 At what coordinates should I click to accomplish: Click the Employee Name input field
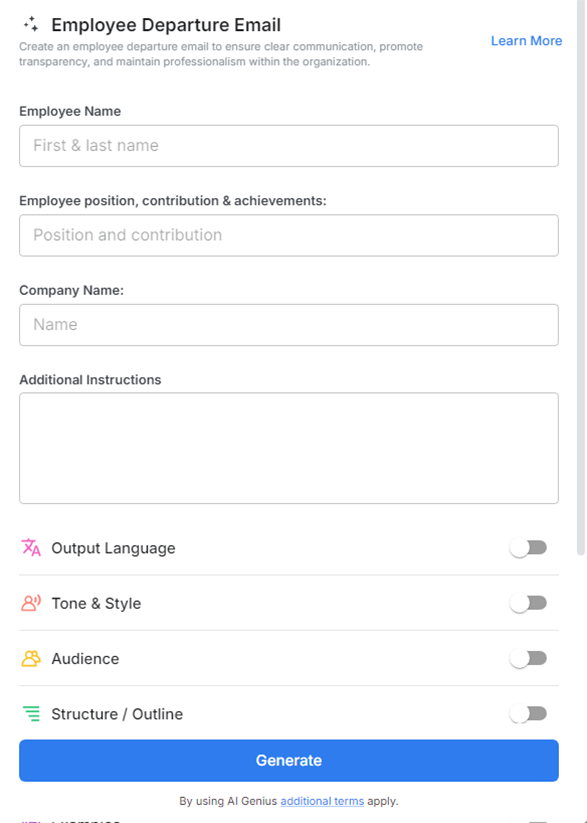(x=288, y=145)
